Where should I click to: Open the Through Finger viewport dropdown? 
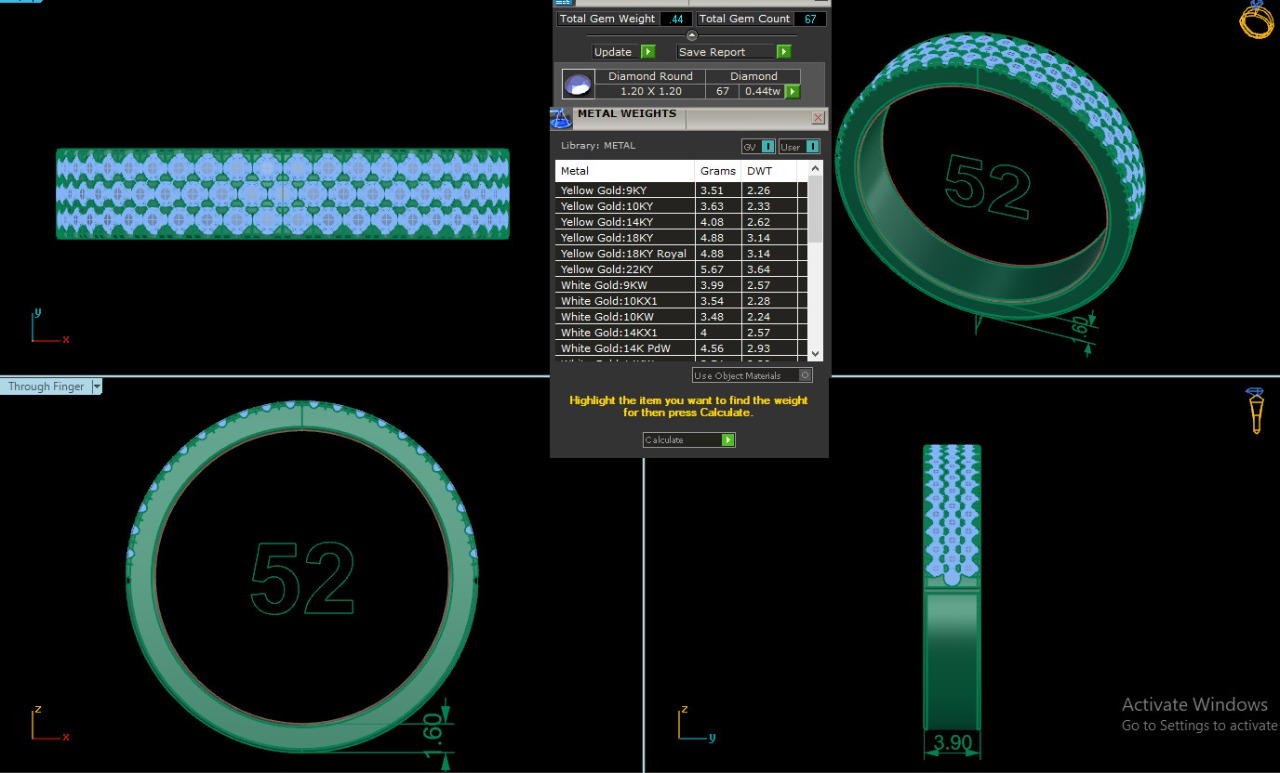(97, 387)
